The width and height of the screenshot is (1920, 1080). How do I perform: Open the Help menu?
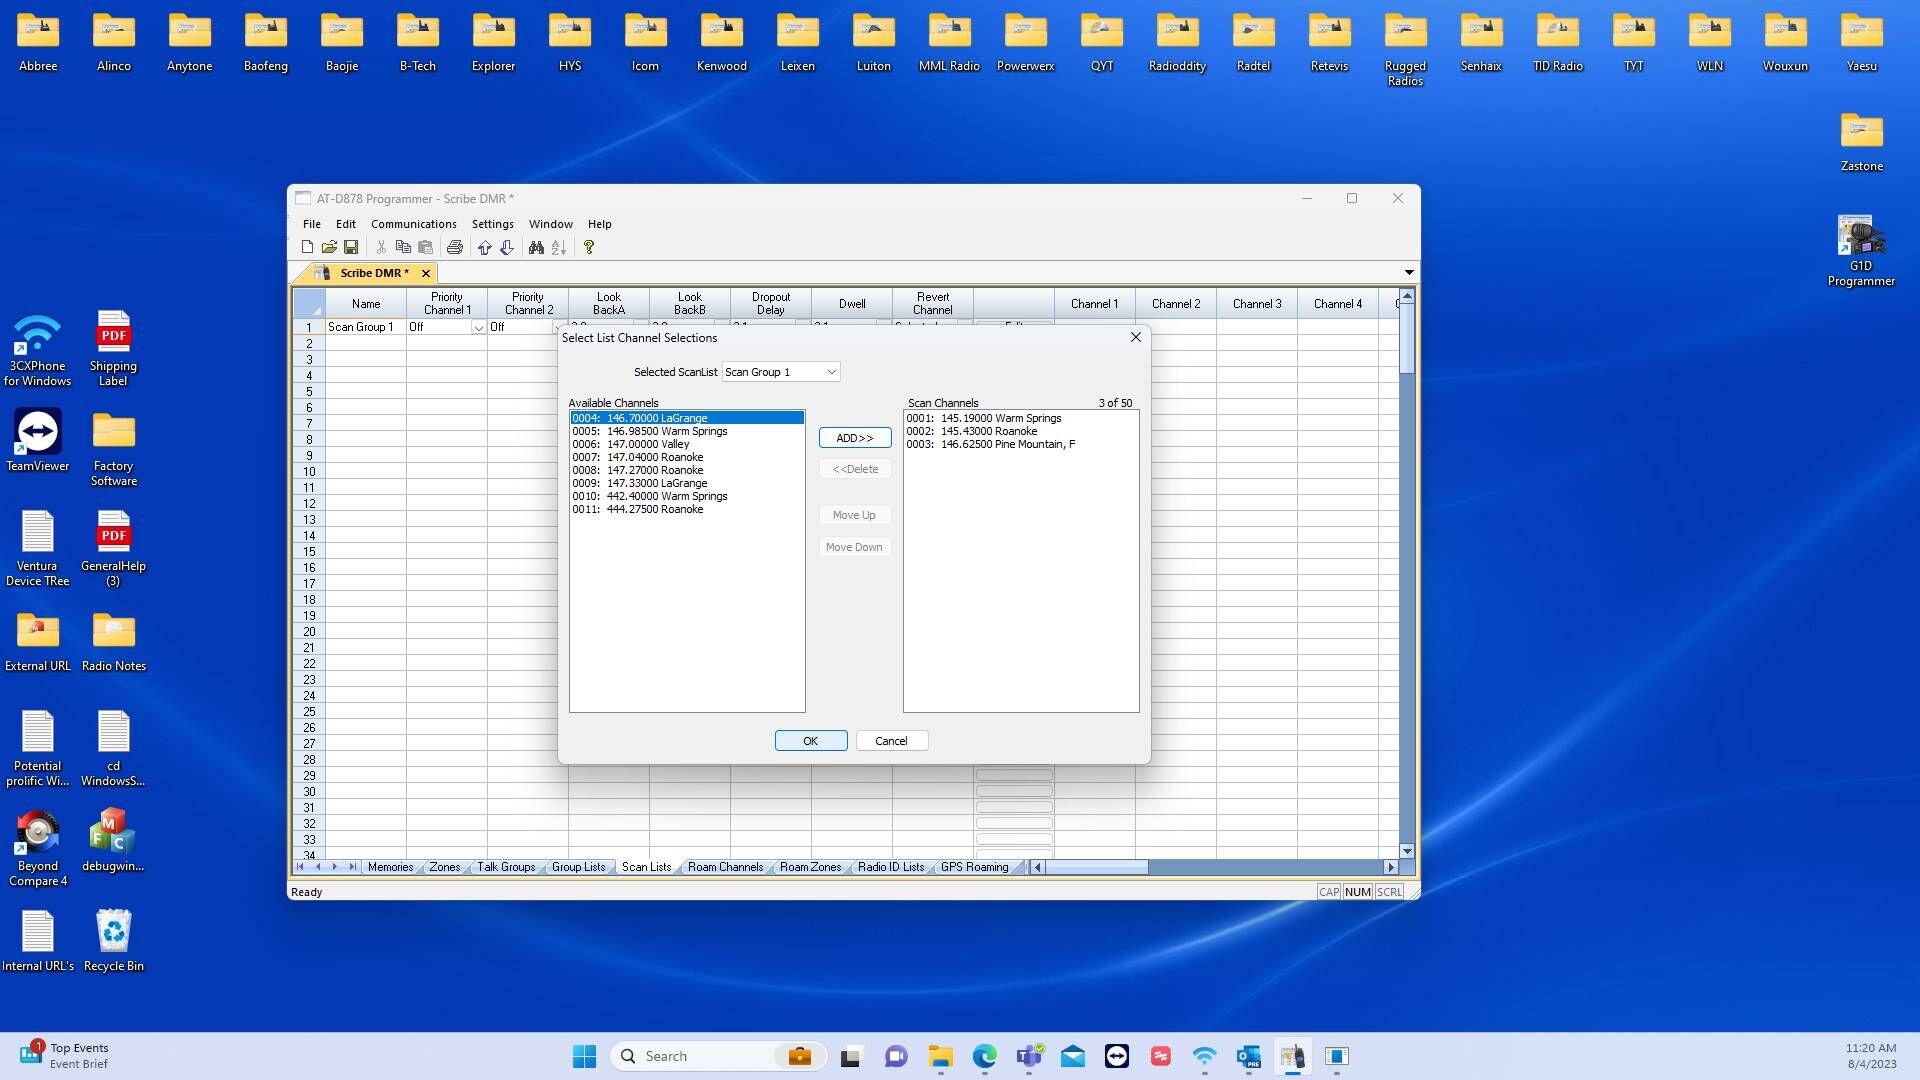600,224
